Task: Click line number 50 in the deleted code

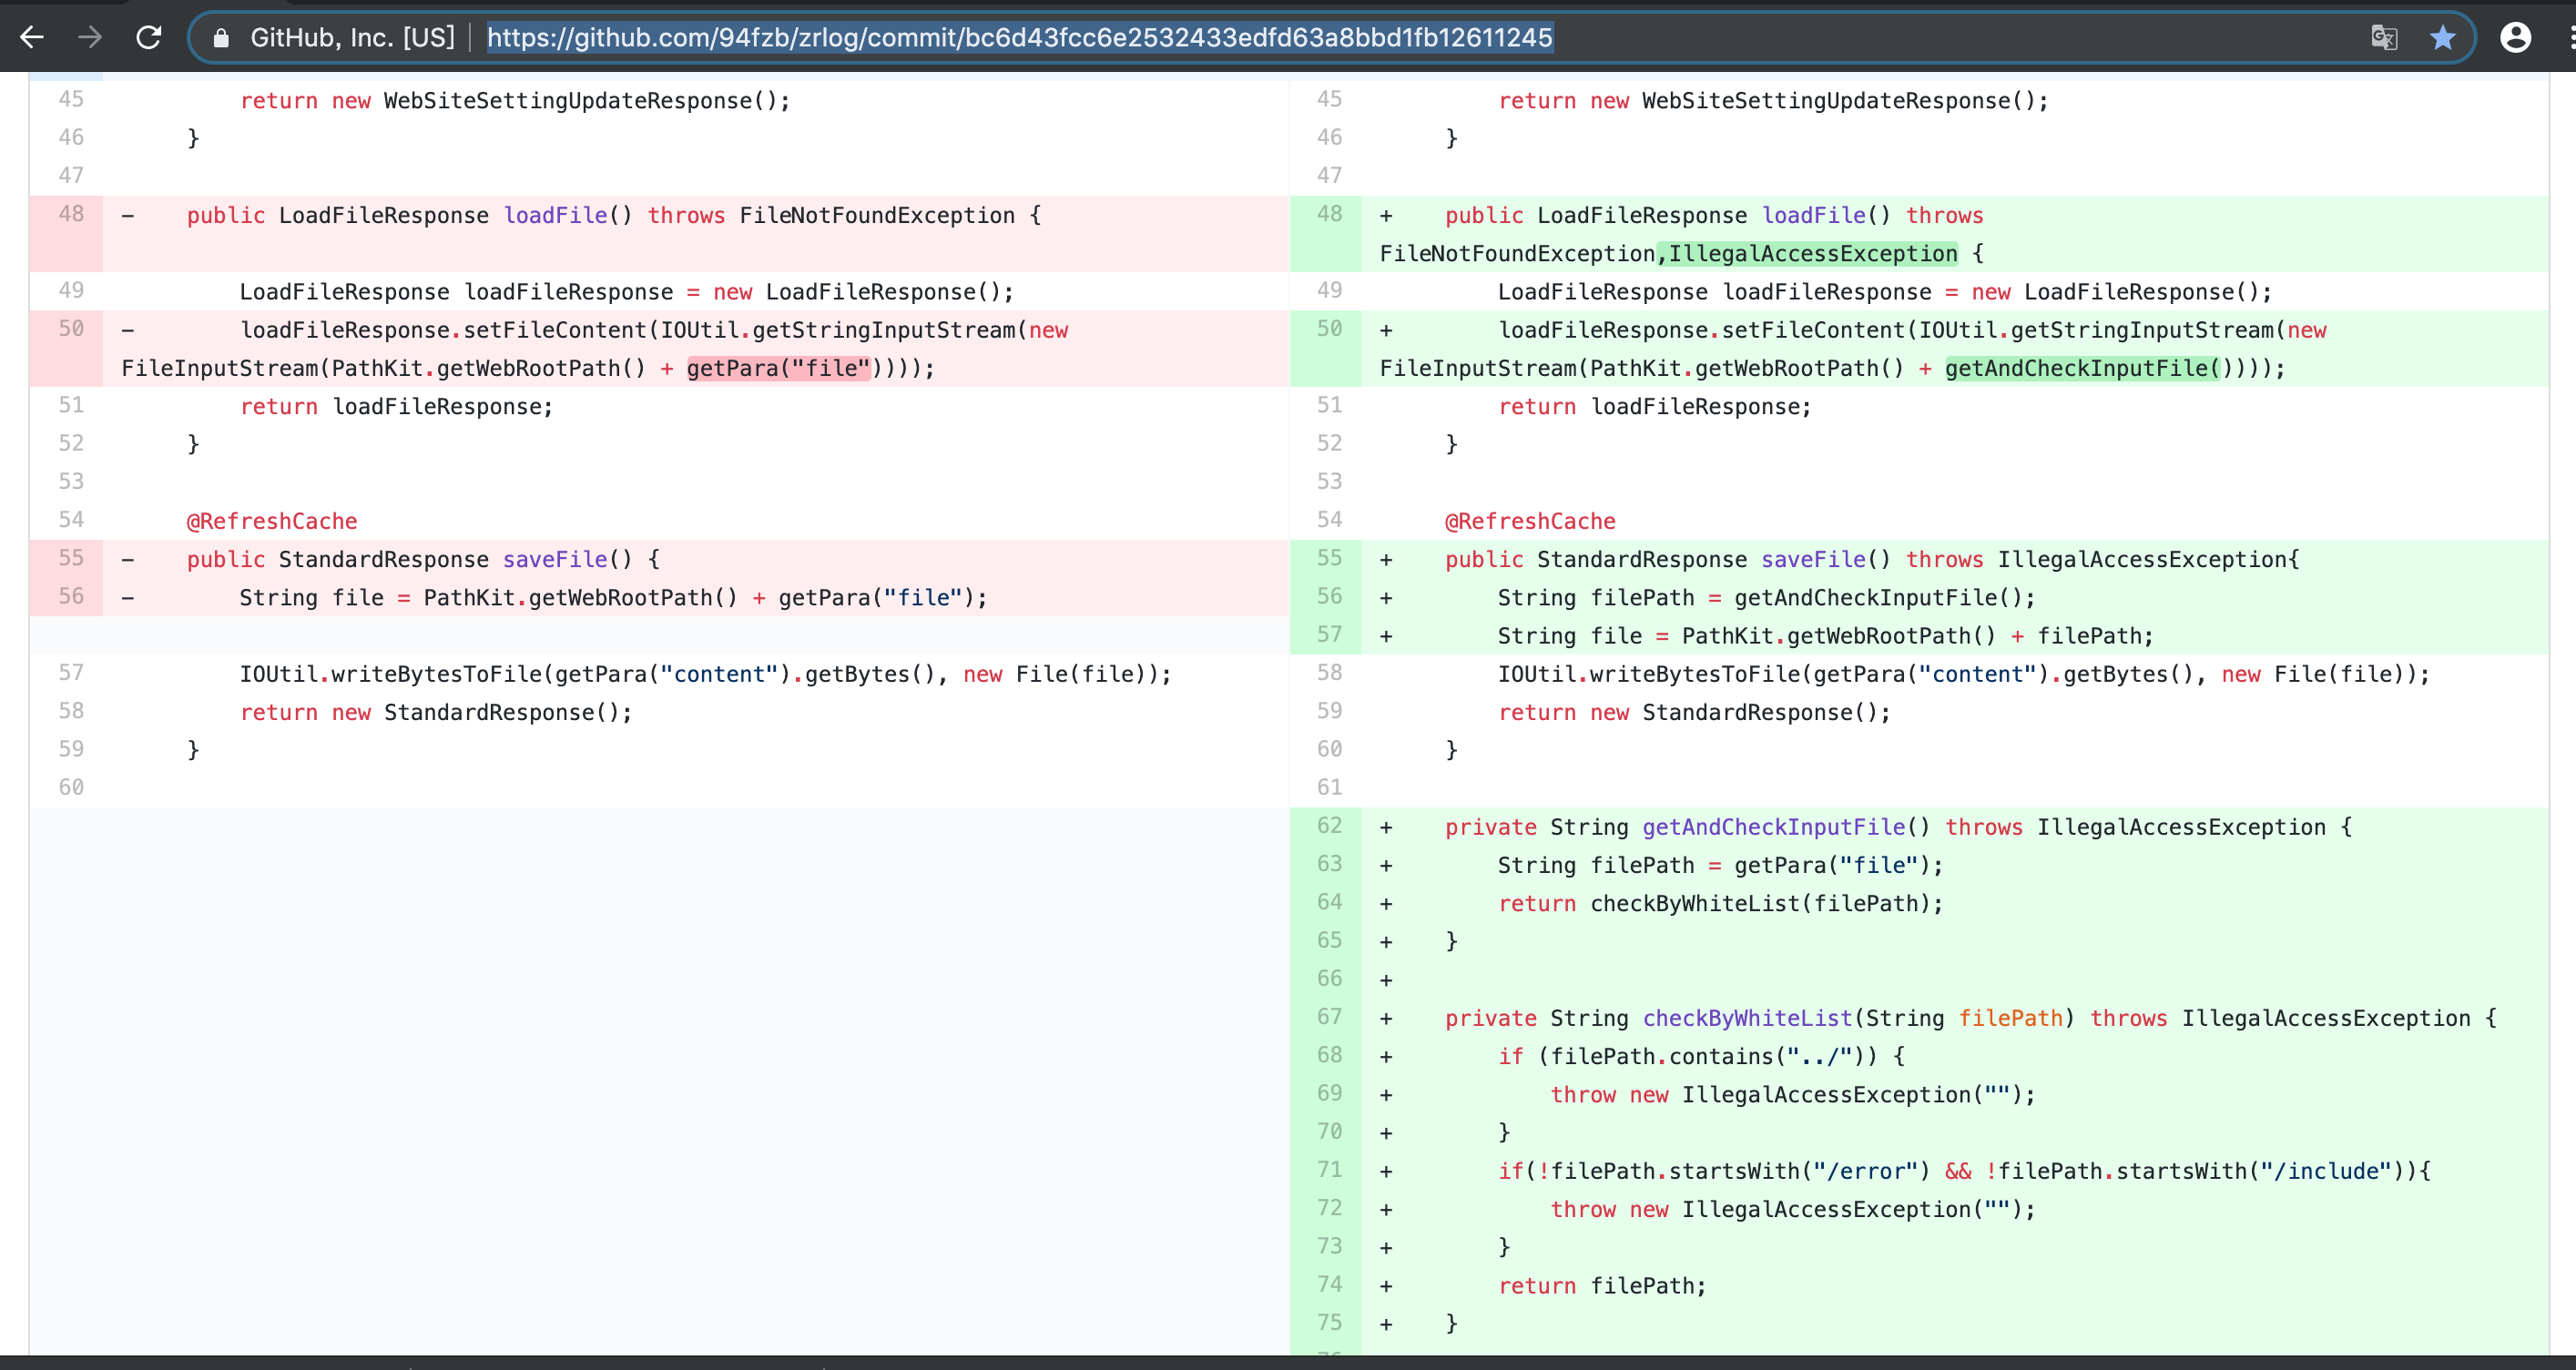Action: click(x=70, y=328)
